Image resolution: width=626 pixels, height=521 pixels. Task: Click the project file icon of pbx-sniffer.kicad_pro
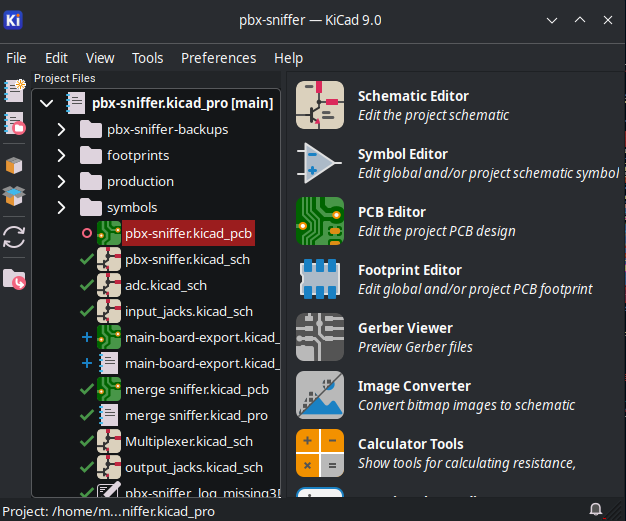75,103
